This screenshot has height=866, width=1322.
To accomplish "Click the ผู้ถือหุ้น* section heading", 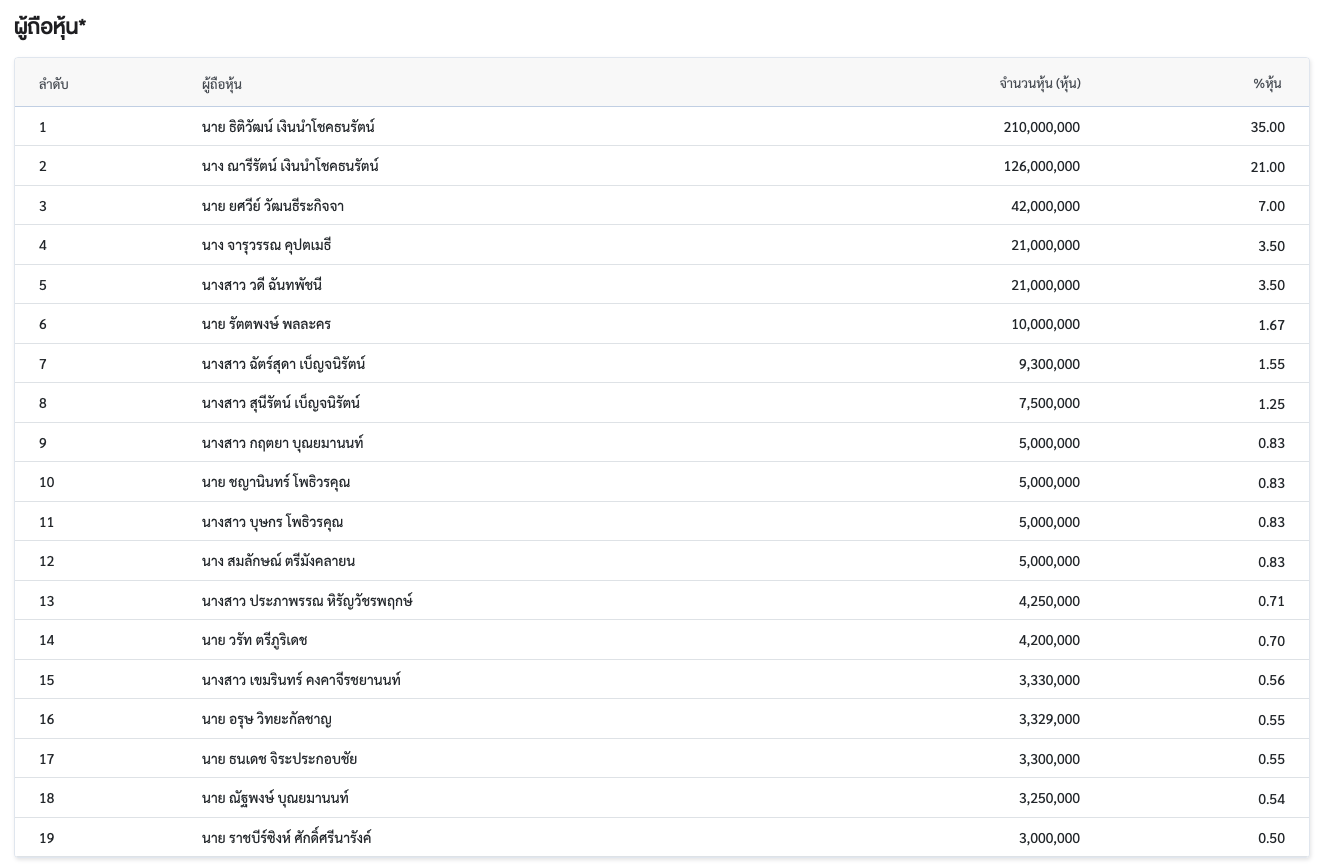I will (x=50, y=27).
